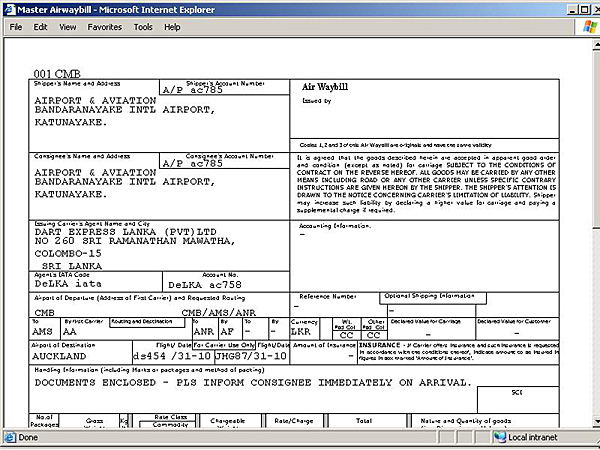Click the Windows flag logo
The width and height of the screenshot is (600, 450).
coord(590,27)
